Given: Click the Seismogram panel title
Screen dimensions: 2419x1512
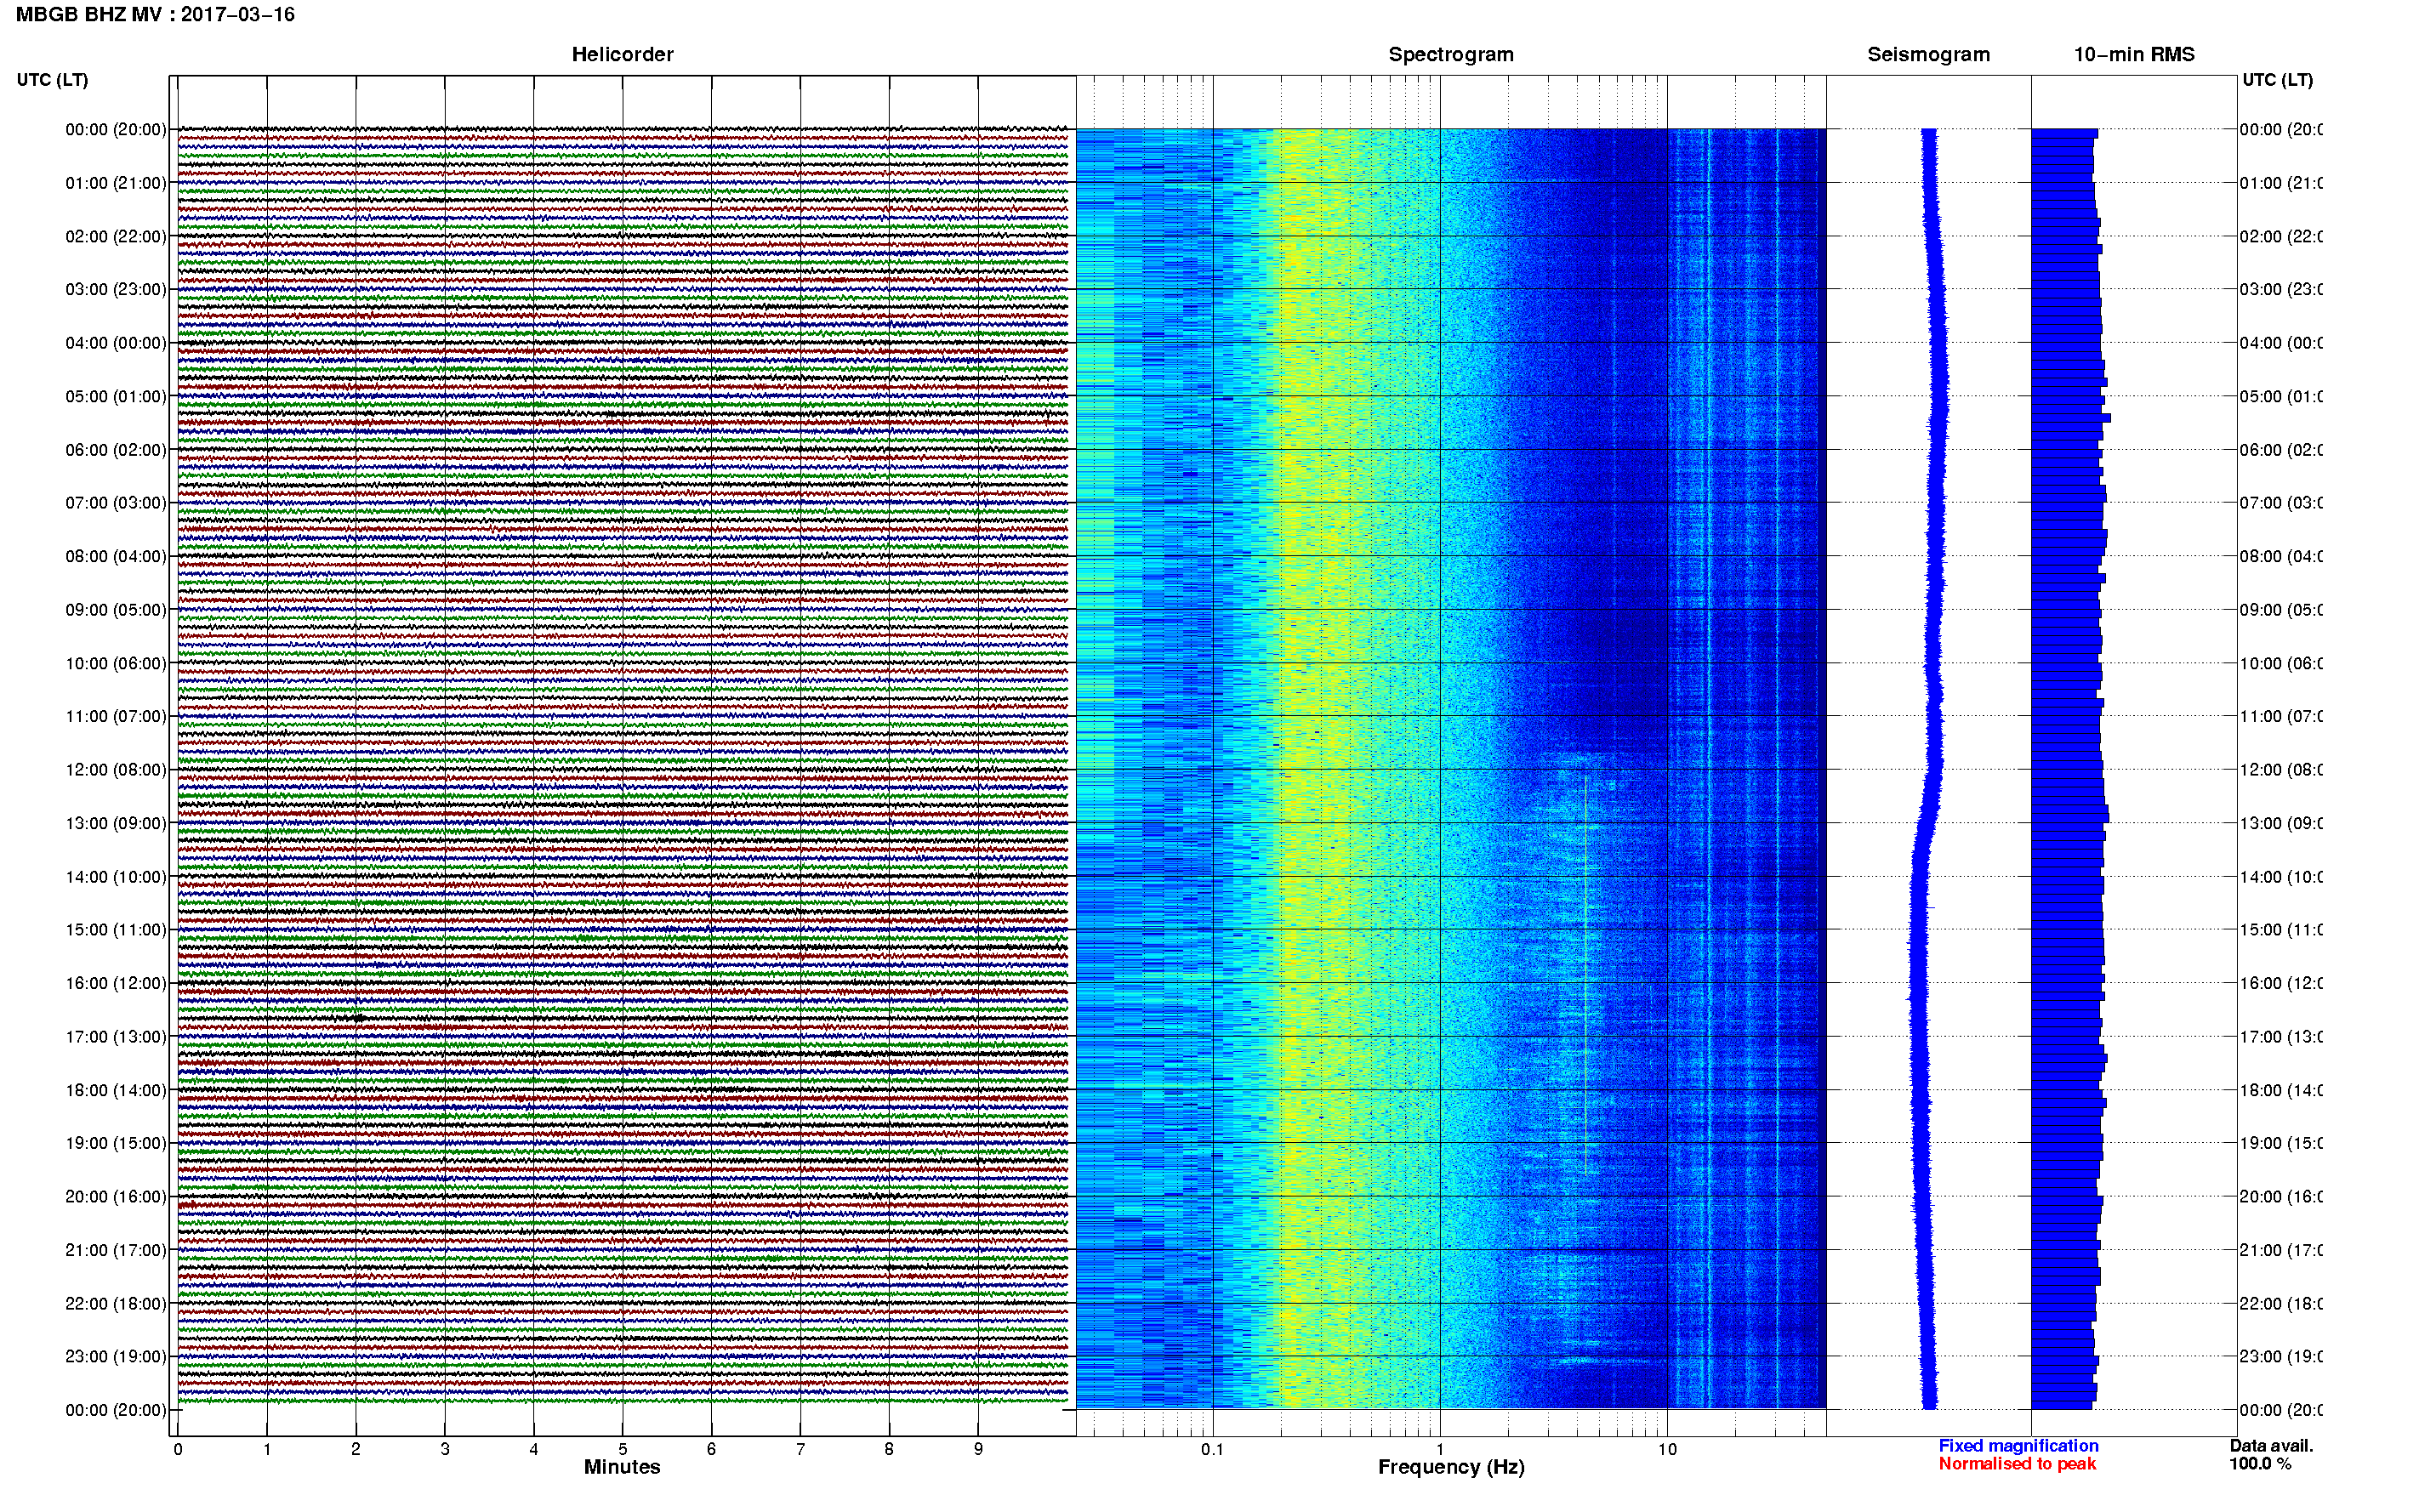Looking at the screenshot, I should [1928, 54].
